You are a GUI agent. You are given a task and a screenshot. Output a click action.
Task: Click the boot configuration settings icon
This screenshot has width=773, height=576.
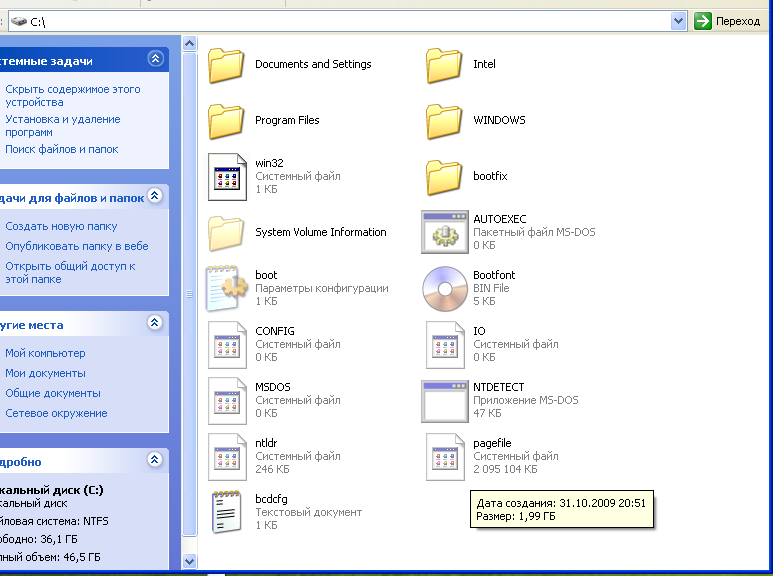(x=226, y=289)
